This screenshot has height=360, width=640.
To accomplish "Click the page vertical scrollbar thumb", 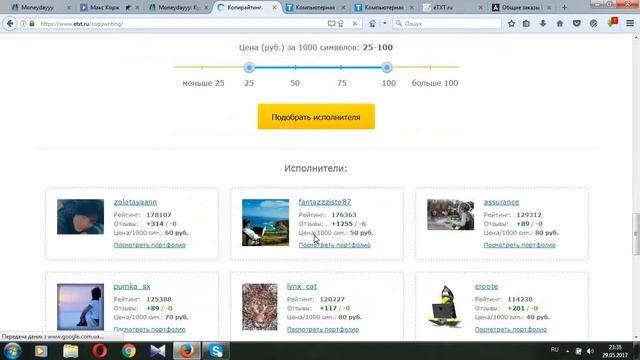I will pyautogui.click(x=636, y=234).
